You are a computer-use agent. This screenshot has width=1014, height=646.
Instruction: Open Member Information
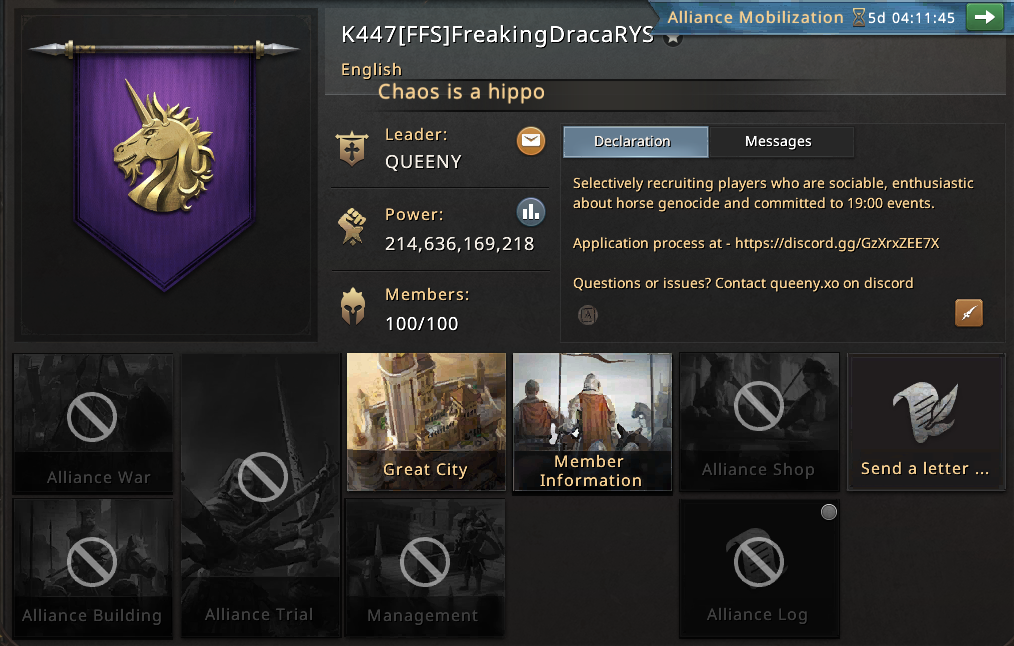[592, 422]
